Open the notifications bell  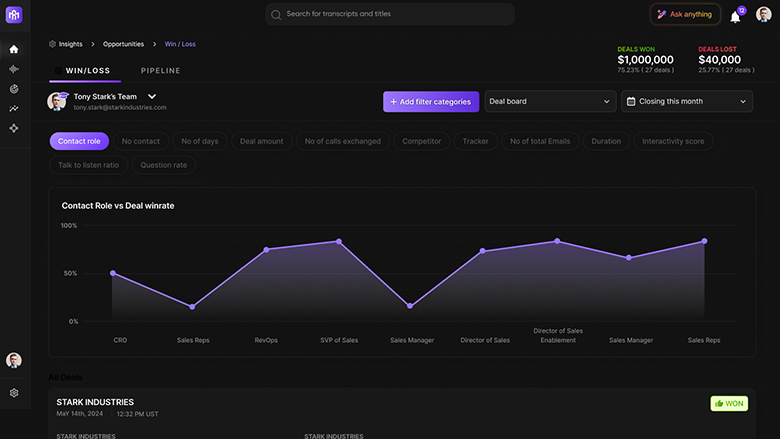(735, 17)
